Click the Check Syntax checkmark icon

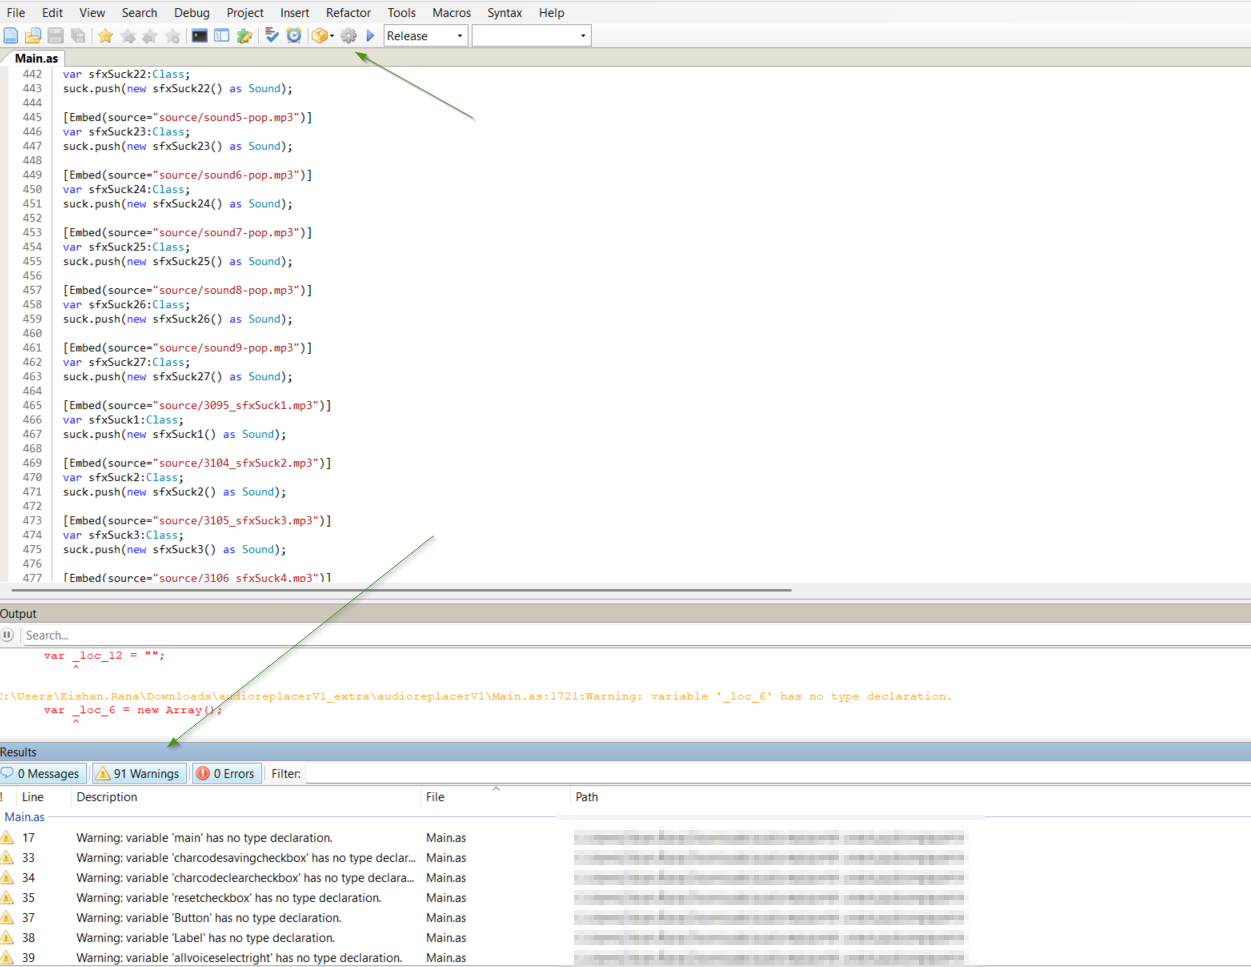point(271,36)
